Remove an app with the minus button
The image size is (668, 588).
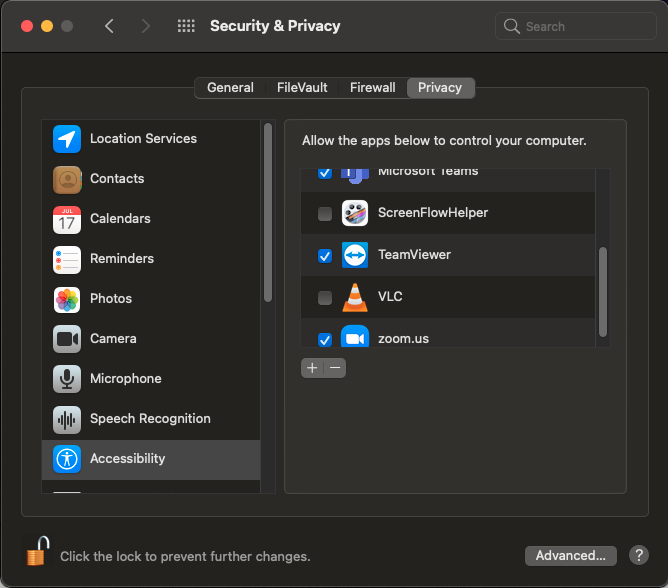335,368
